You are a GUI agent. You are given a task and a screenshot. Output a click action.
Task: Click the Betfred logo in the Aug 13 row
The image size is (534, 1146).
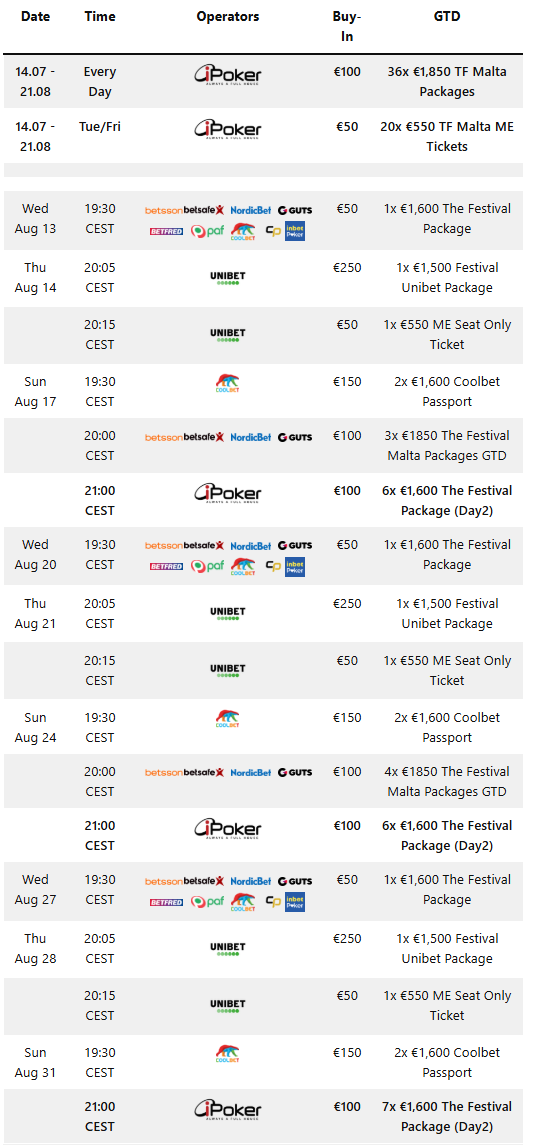click(x=166, y=231)
